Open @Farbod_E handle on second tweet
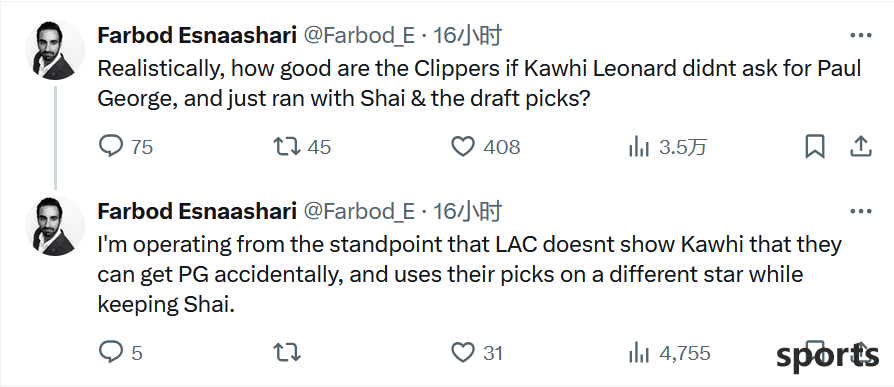This screenshot has height=387, width=894. pyautogui.click(x=359, y=211)
